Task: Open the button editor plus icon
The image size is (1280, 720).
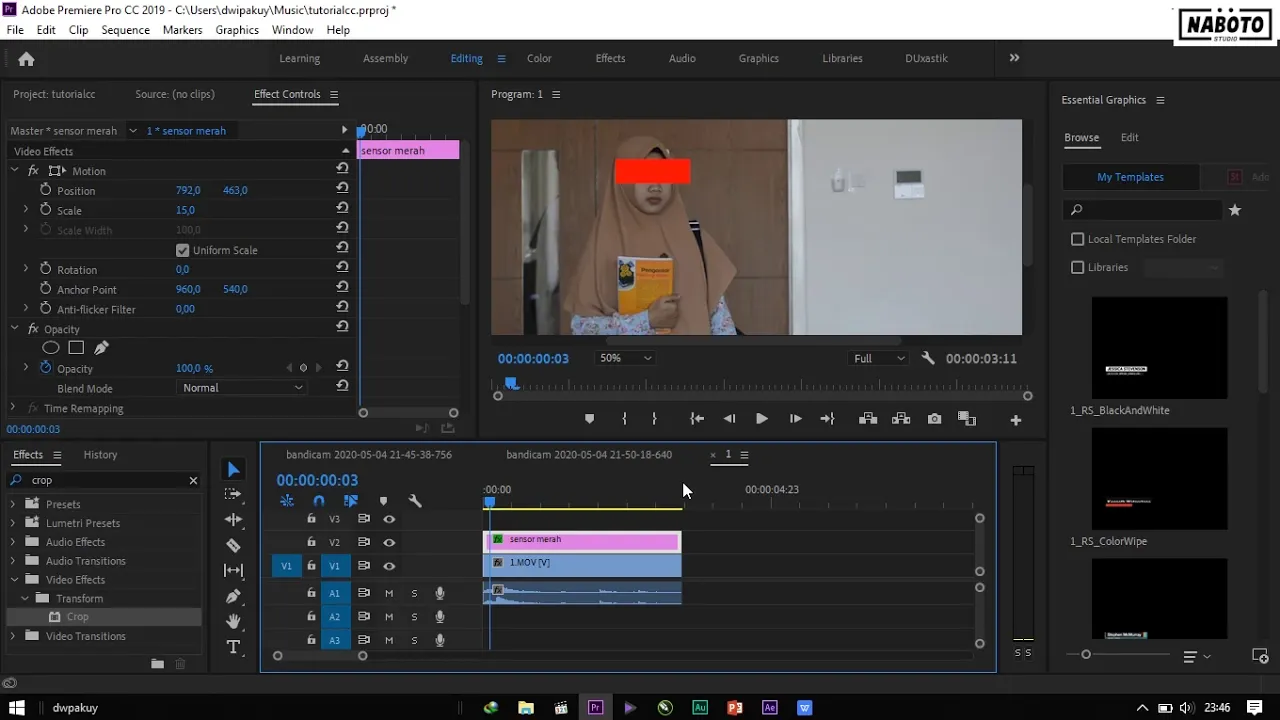Action: (1016, 420)
